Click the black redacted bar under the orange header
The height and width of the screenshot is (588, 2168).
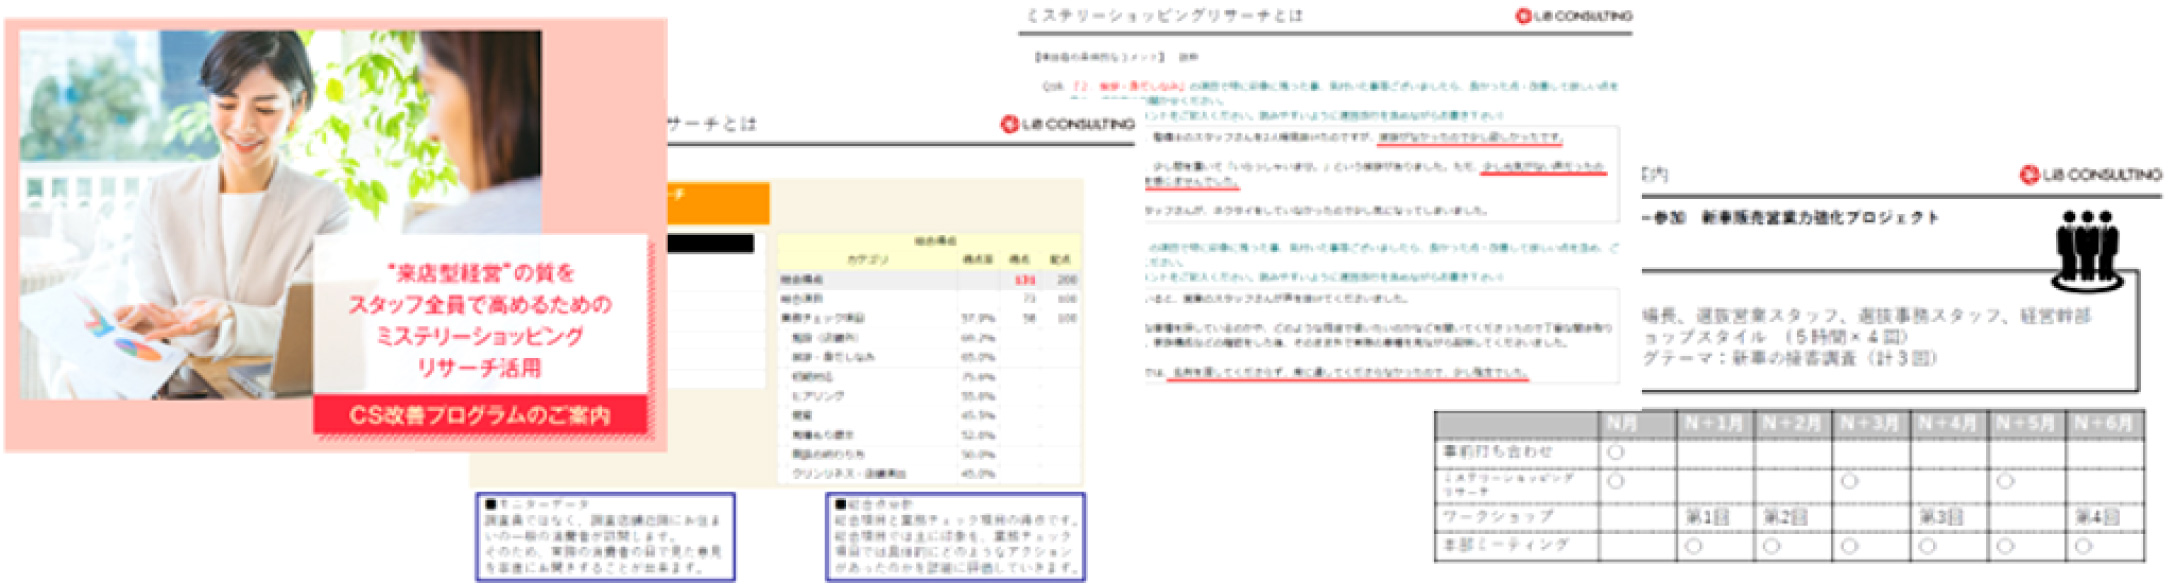(x=710, y=243)
